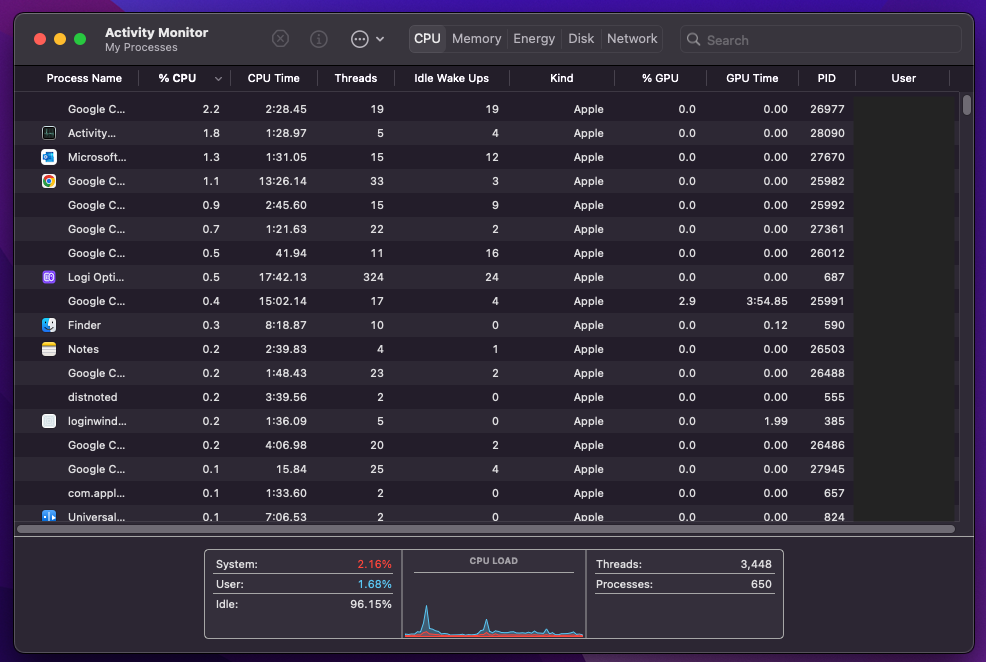Sort by the Kind column header
The image size is (986, 662).
click(x=562, y=79)
